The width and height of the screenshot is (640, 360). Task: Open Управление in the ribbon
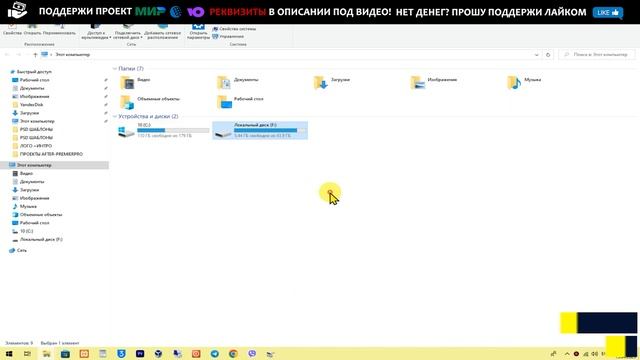(x=228, y=36)
